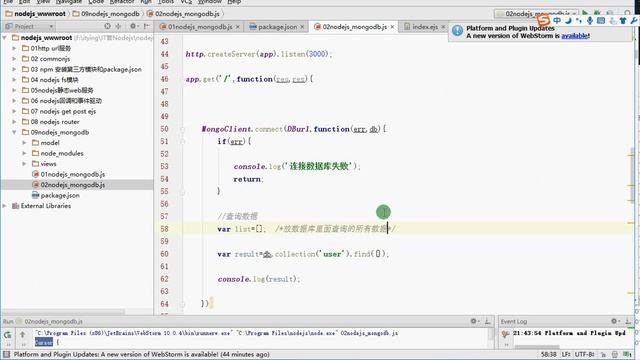640x360 pixels.
Task: Collapse the 09nodejs_mongodb folder
Action: [14, 132]
